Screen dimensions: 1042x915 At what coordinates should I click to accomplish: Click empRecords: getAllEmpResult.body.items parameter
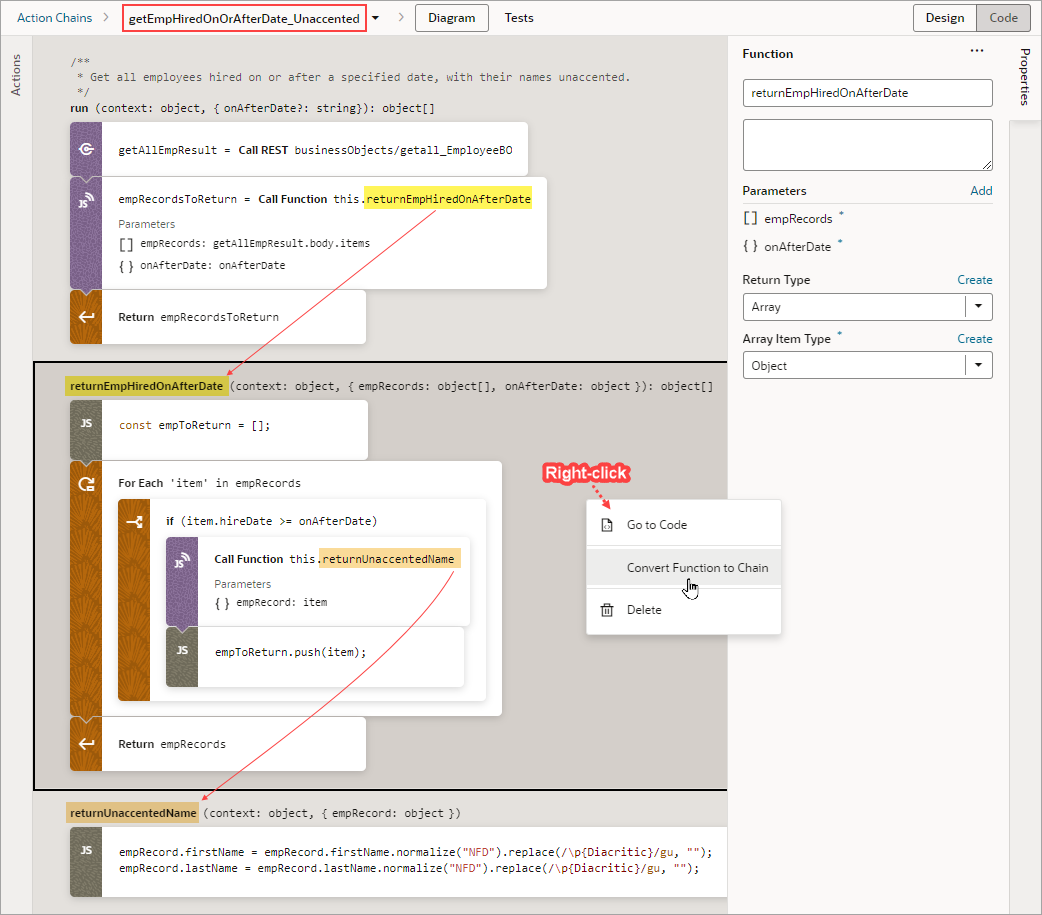tap(245, 243)
